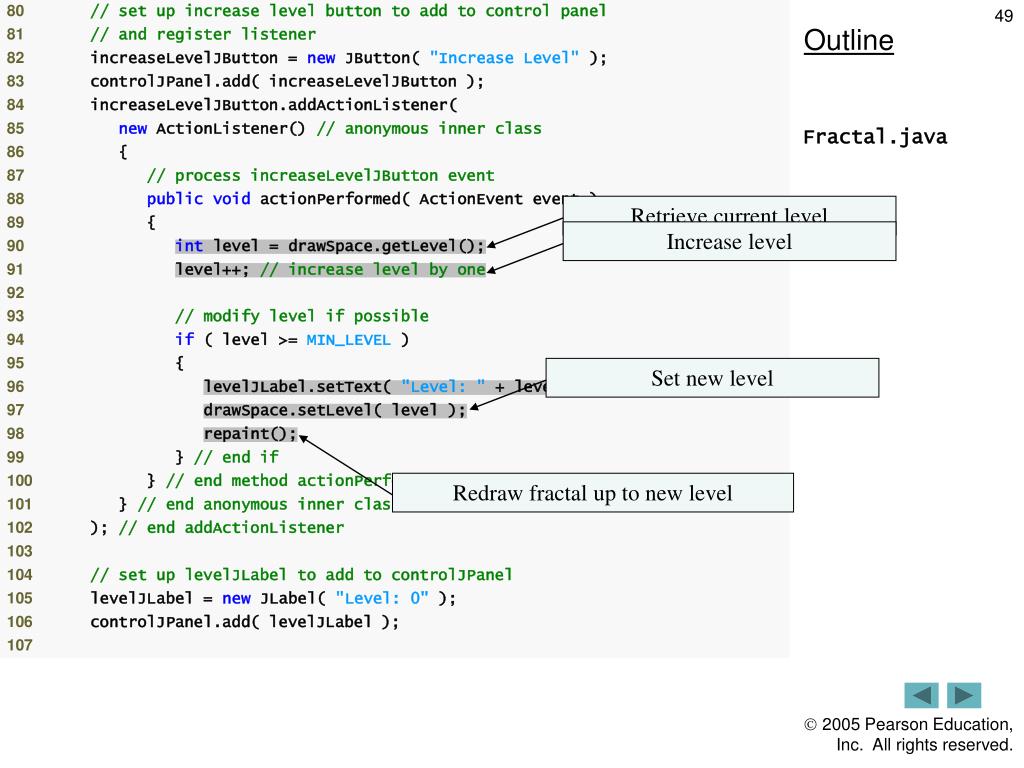Click line 82 creating the Increase Level JButton
This screenshot has height=768, width=1024.
coord(349,58)
